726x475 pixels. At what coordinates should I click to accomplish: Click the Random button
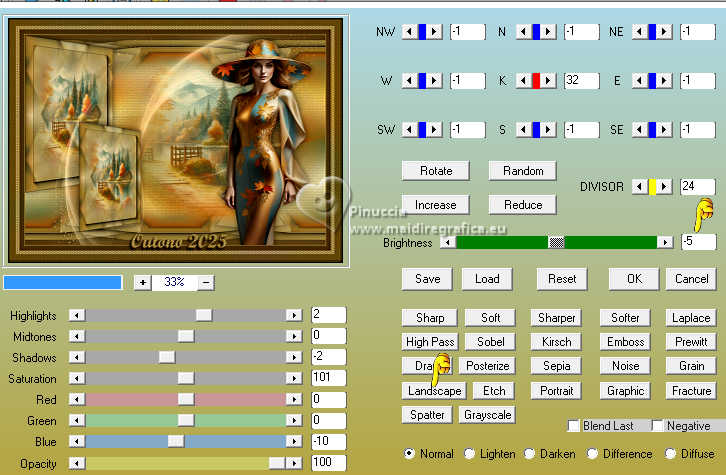523,171
